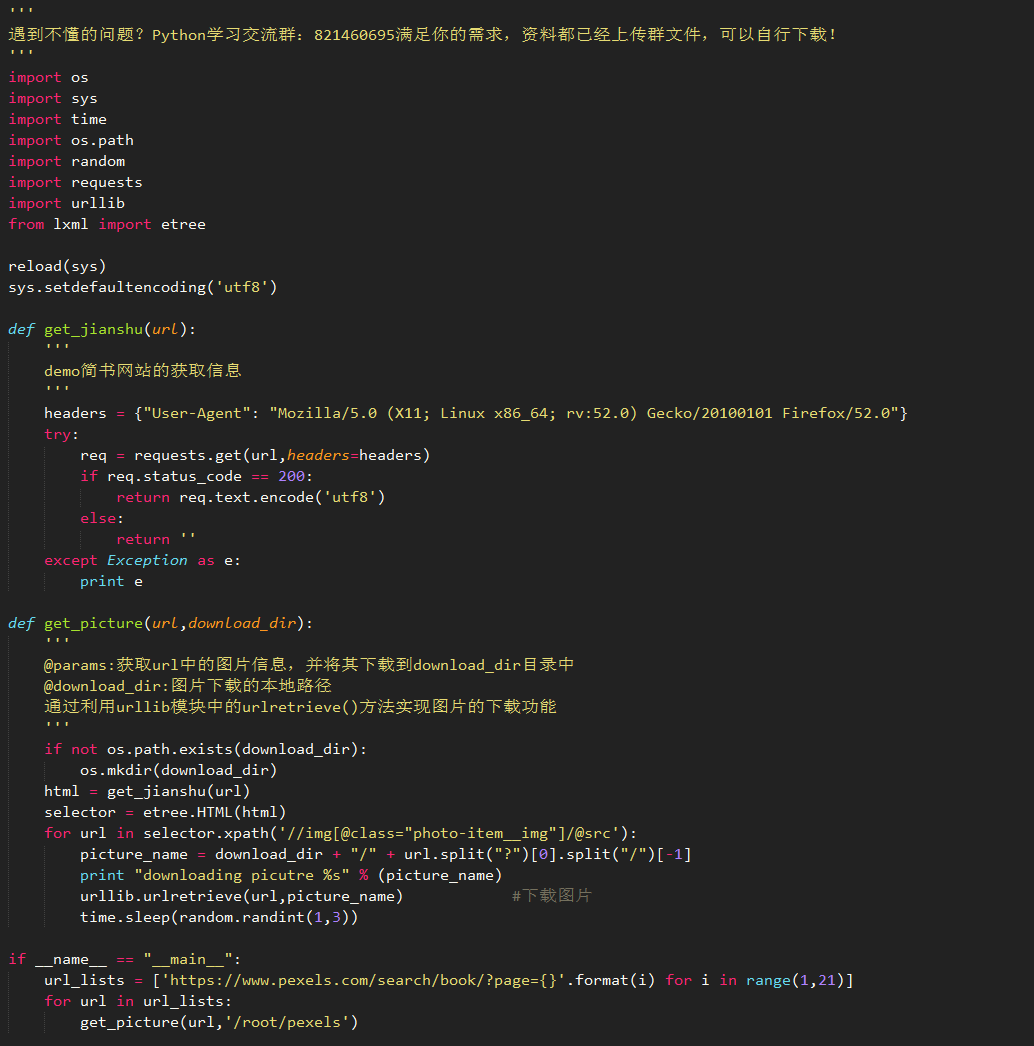Click the 'except Exception as e:' line

(x=143, y=560)
